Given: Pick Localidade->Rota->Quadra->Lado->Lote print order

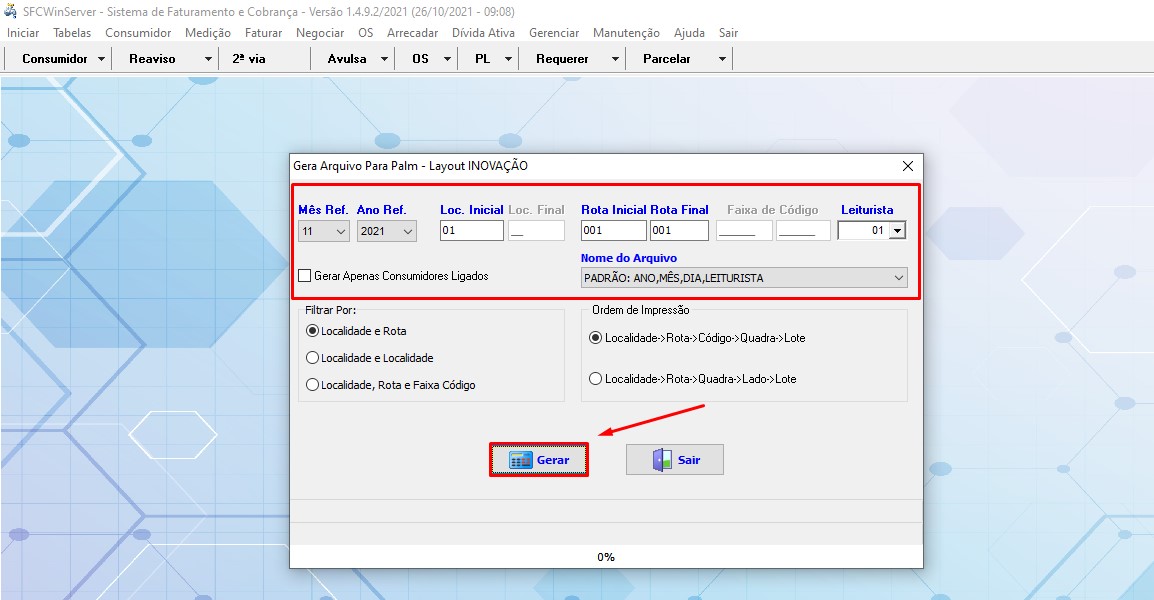Looking at the screenshot, I should pyautogui.click(x=596, y=379).
